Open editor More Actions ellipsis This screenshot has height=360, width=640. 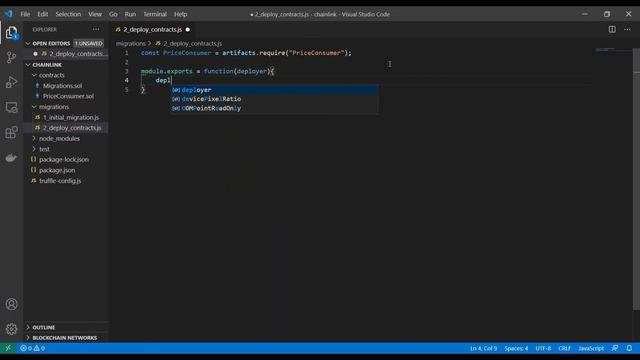coord(627,29)
